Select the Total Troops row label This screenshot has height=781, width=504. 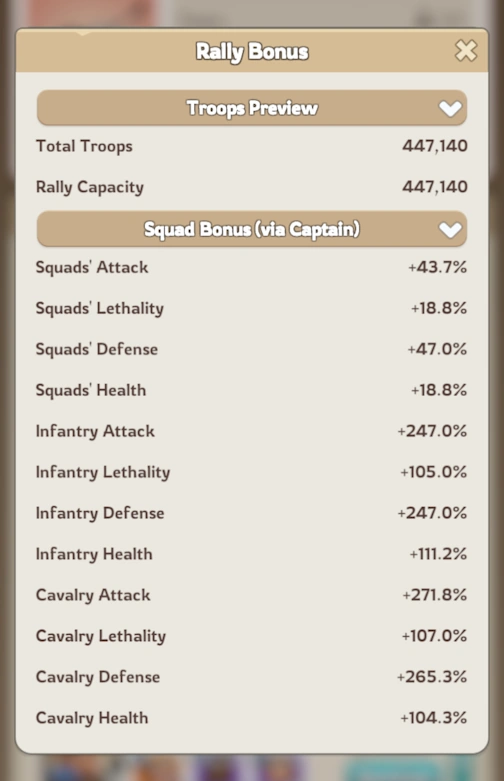click(x=84, y=146)
